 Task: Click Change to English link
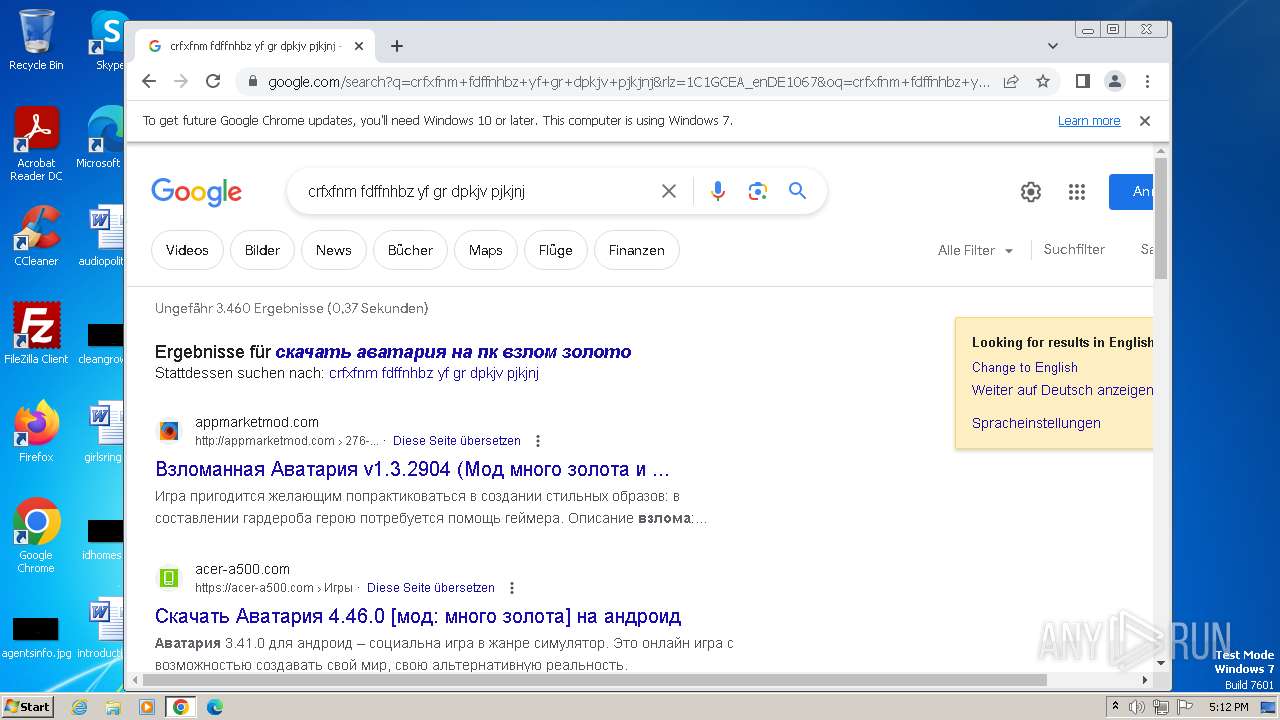pos(1025,368)
